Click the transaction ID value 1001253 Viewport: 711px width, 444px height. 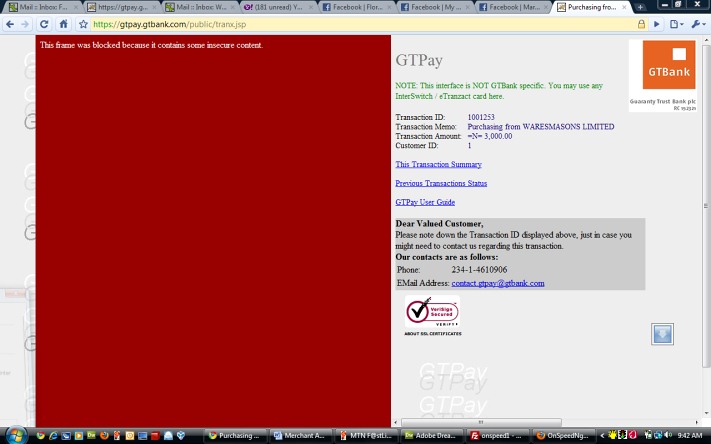481,117
